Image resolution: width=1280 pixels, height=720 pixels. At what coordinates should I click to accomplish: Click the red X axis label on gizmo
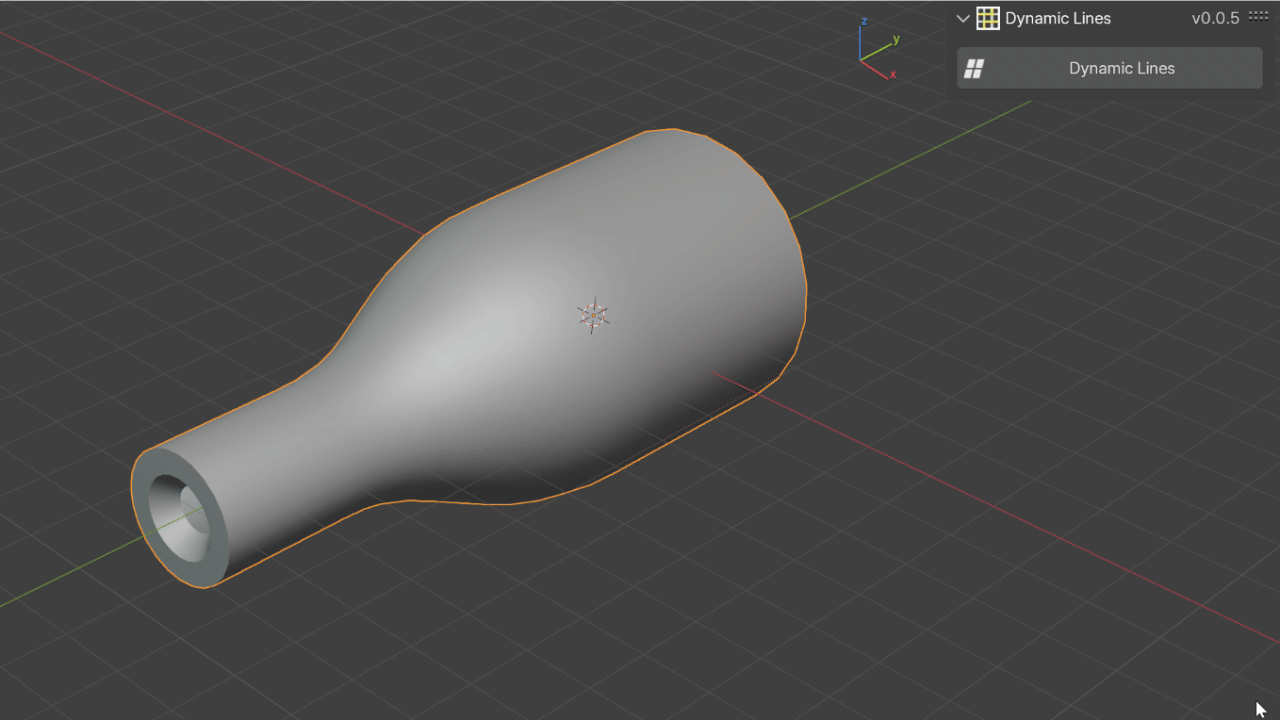[x=893, y=75]
